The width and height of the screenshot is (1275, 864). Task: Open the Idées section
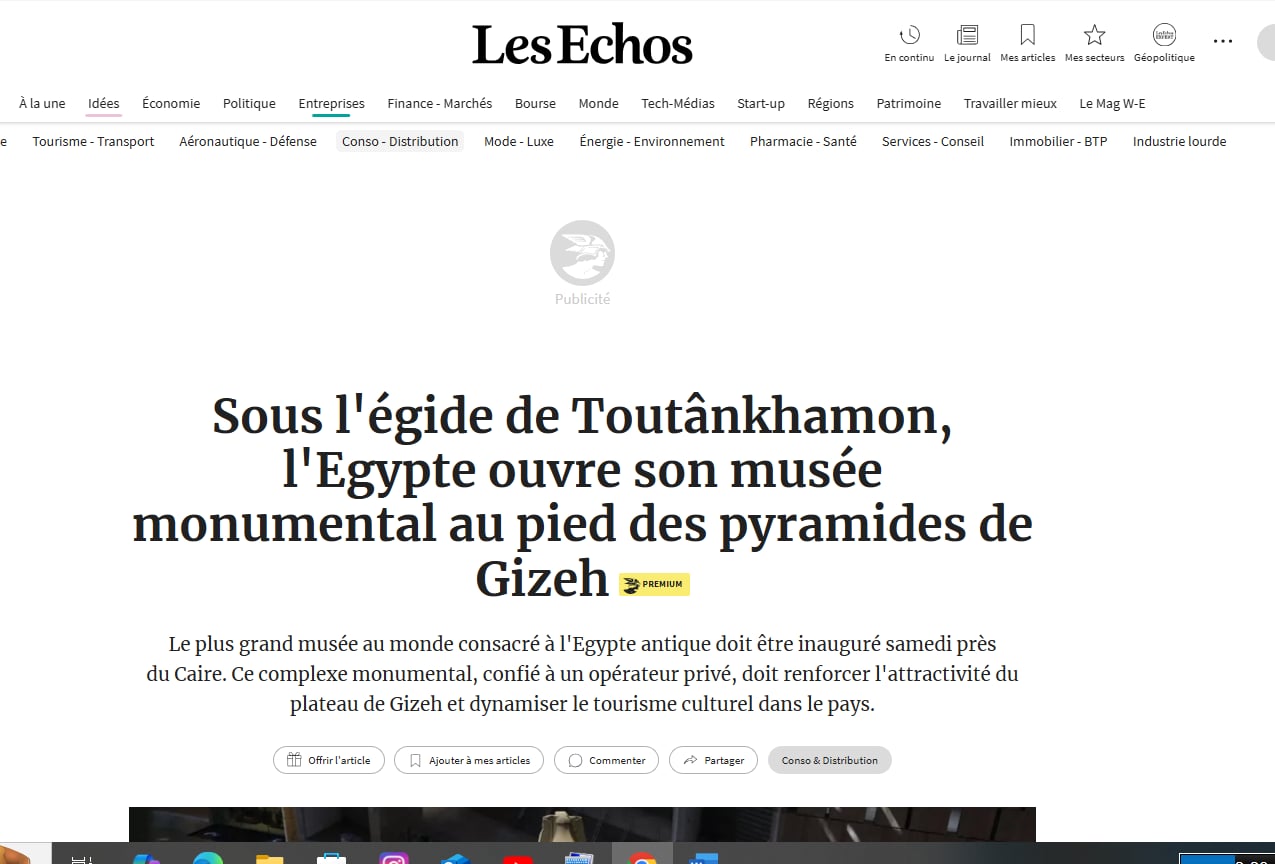coord(104,103)
